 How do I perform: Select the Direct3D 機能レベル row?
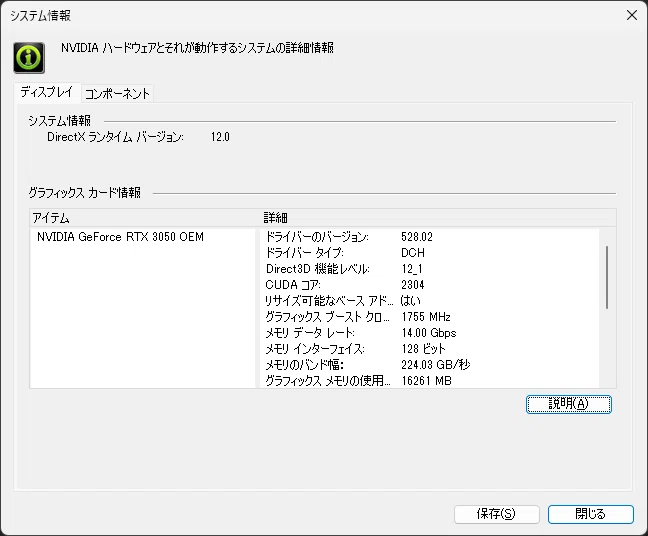431,269
